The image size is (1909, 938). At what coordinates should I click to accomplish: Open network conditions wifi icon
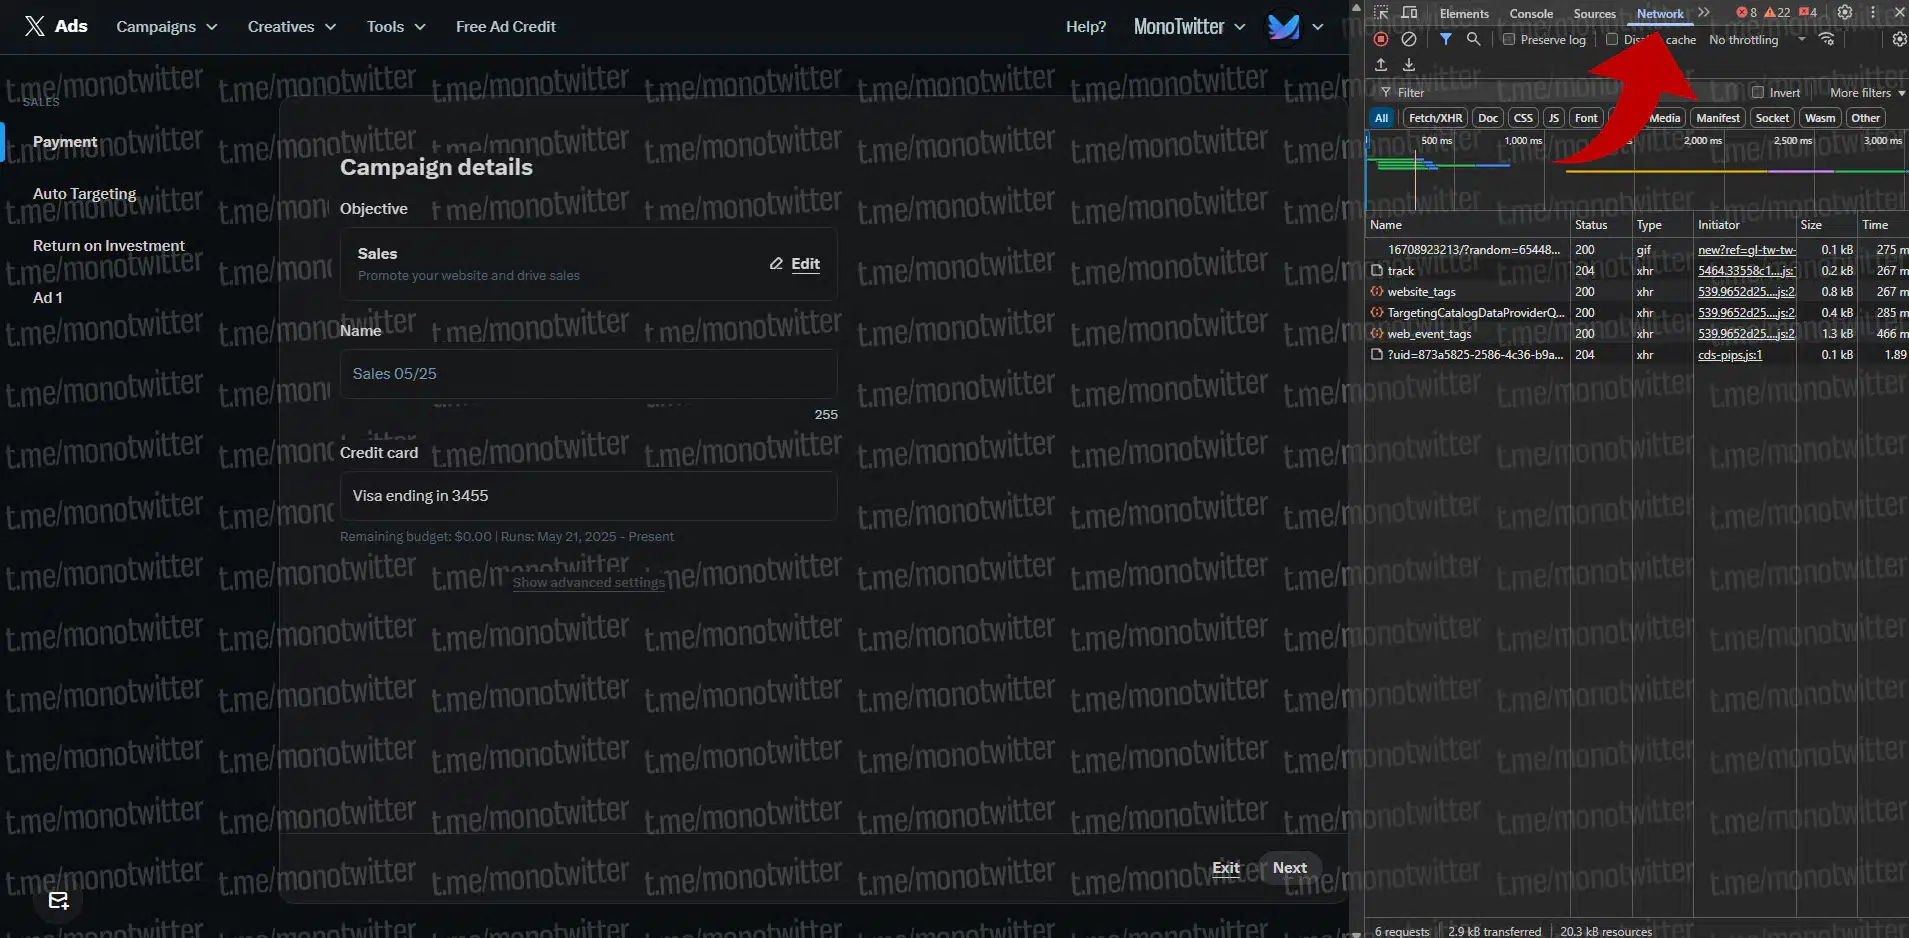pos(1827,39)
